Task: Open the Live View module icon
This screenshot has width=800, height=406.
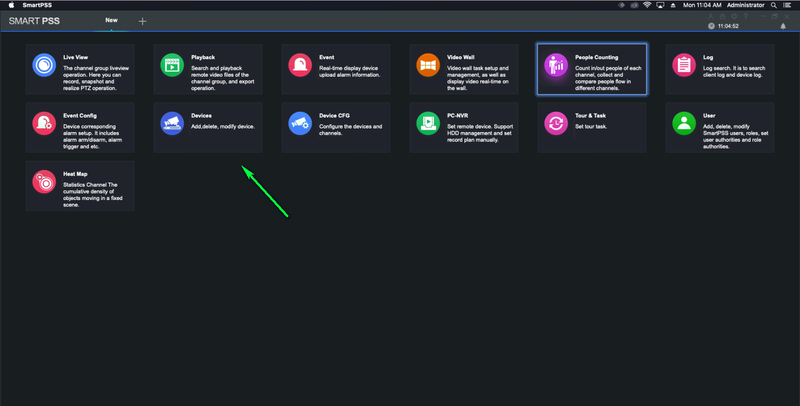Action: pyautogui.click(x=44, y=65)
